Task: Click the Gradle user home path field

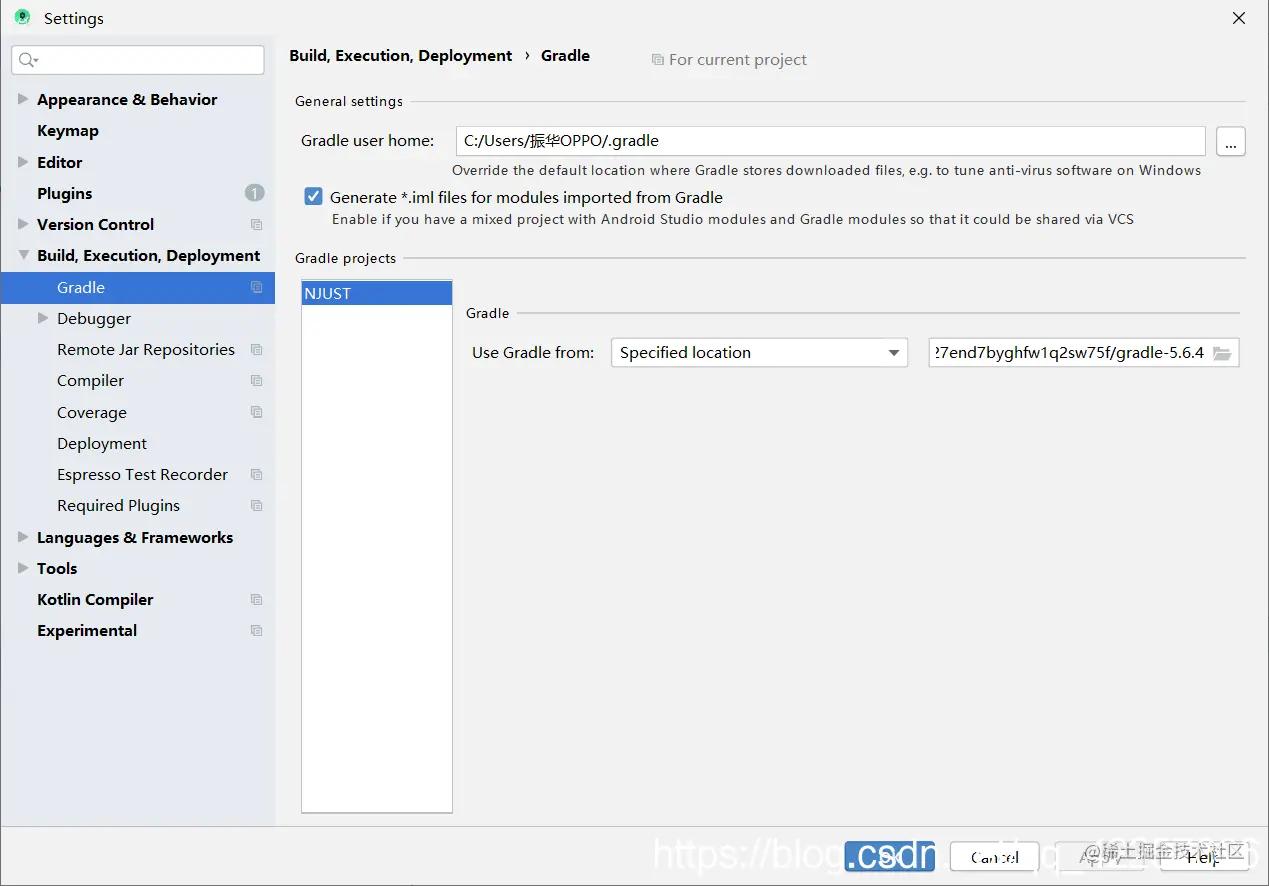Action: [831, 141]
